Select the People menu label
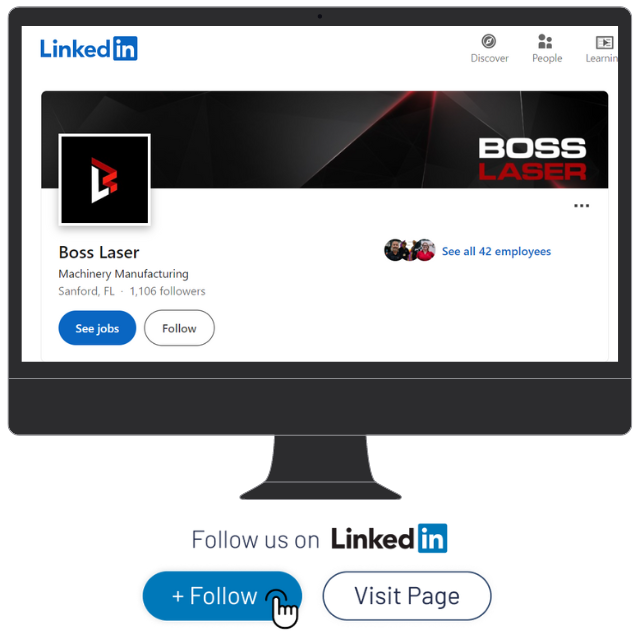The height and width of the screenshot is (640, 640). click(547, 58)
